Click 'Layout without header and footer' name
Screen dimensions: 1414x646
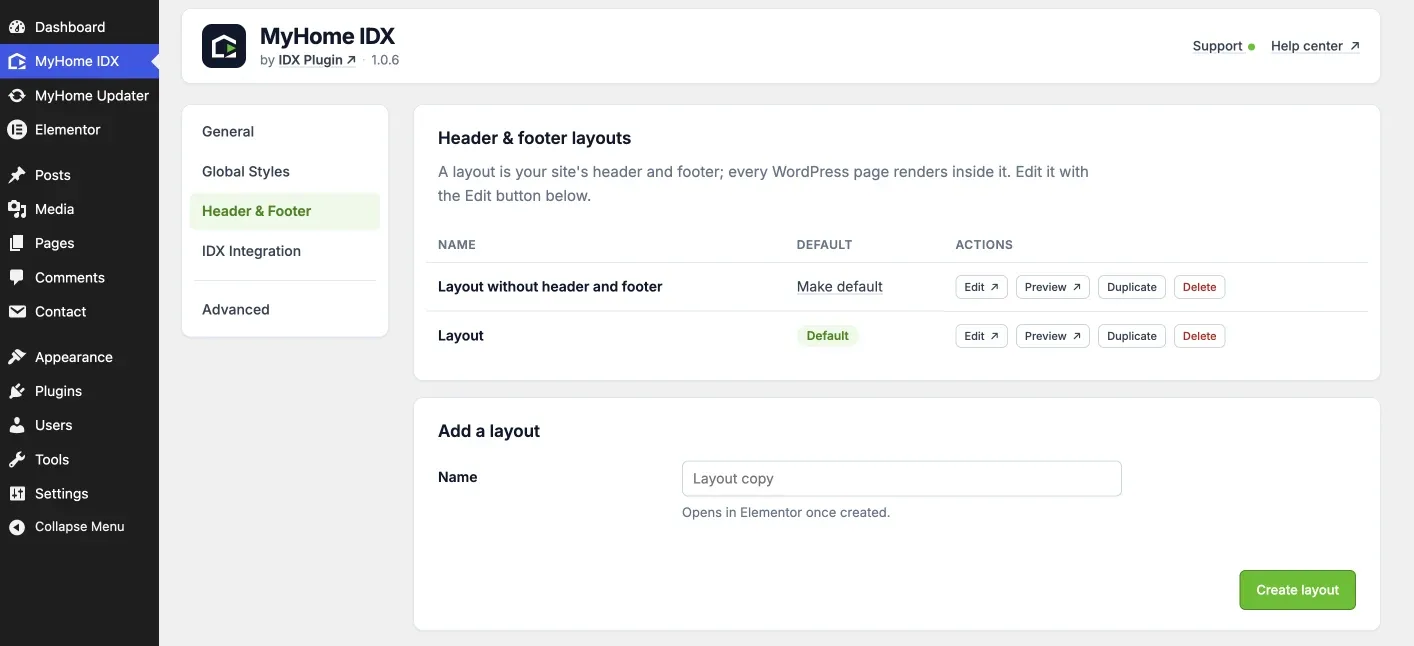click(550, 287)
